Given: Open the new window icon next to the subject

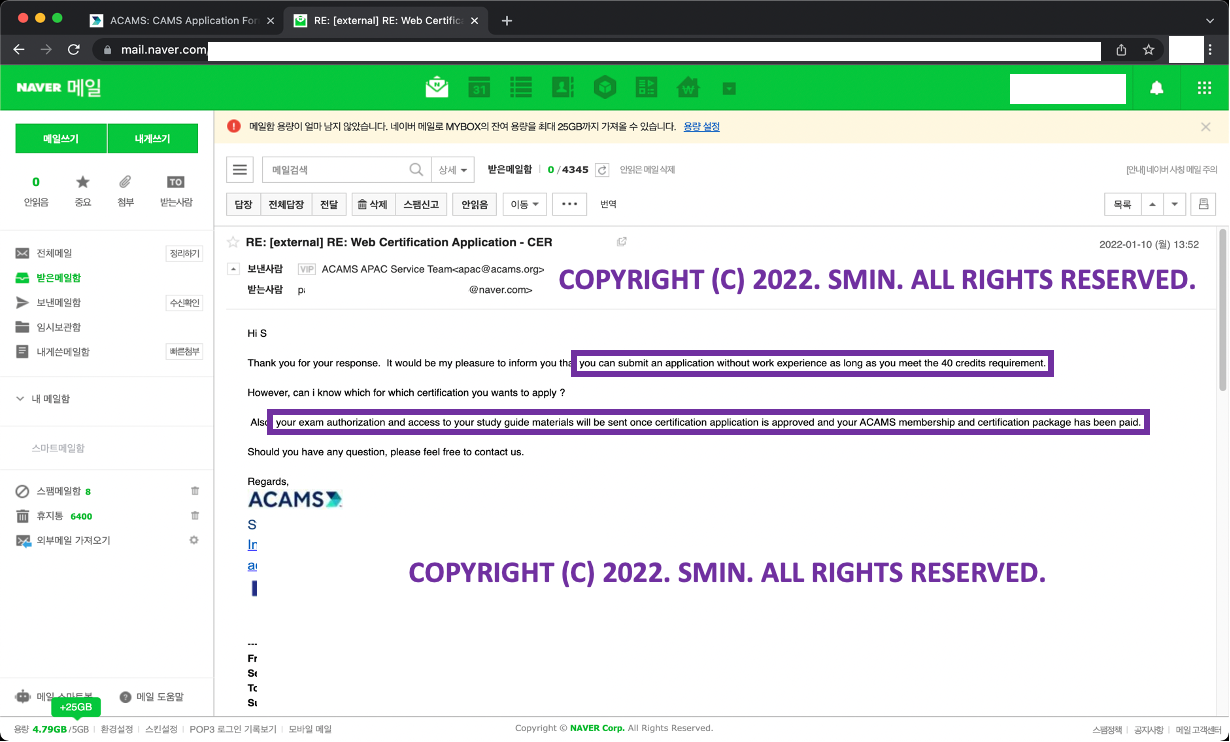Looking at the screenshot, I should 622,242.
